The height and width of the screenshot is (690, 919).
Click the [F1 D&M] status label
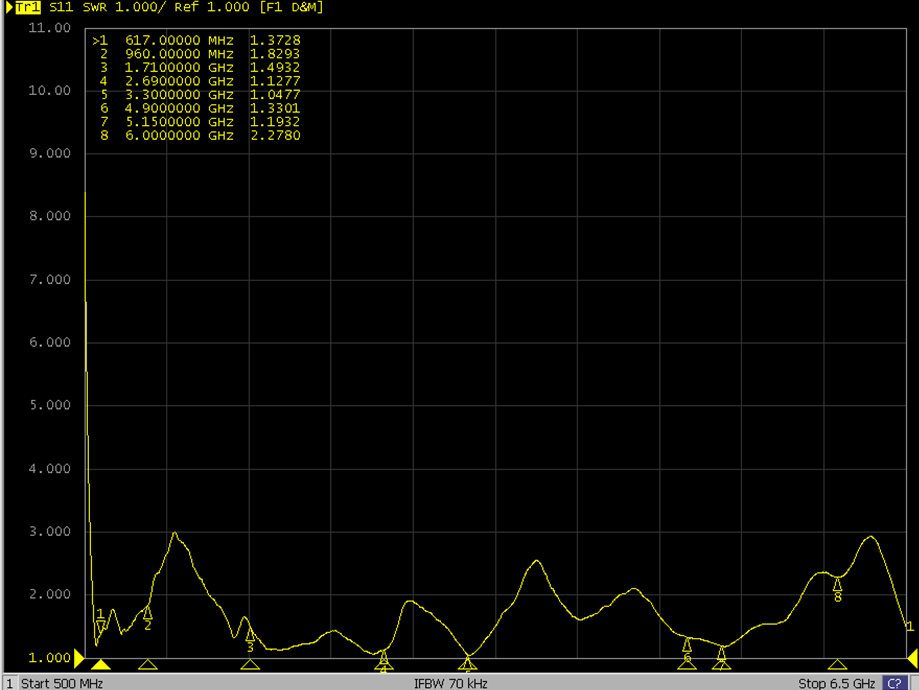click(x=292, y=7)
